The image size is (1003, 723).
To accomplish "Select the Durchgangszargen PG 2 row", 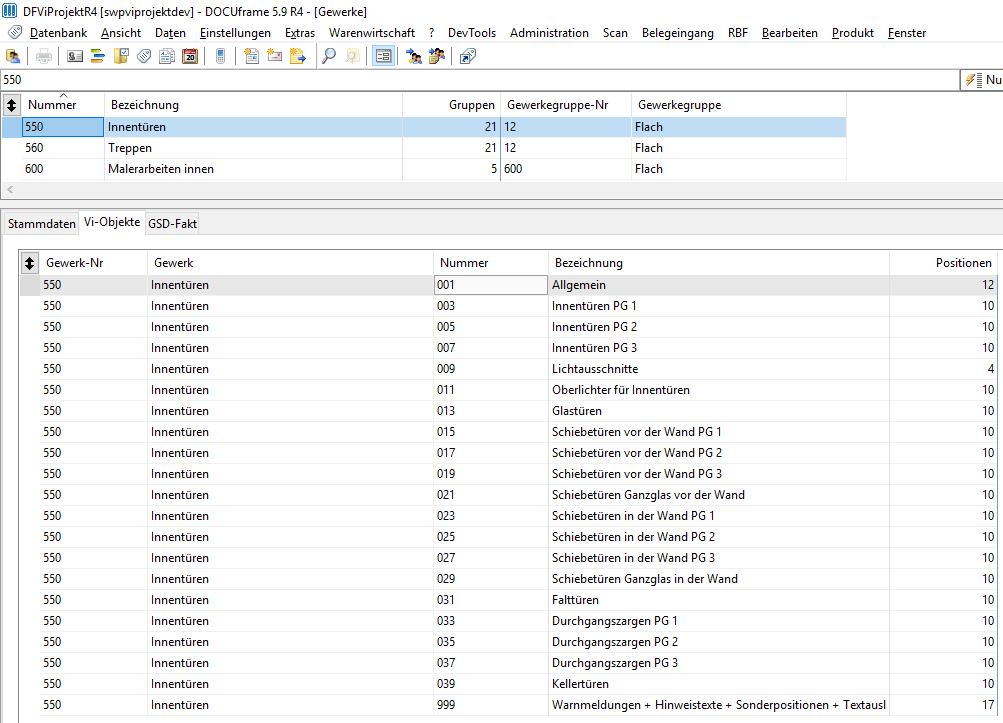I will (509, 642).
